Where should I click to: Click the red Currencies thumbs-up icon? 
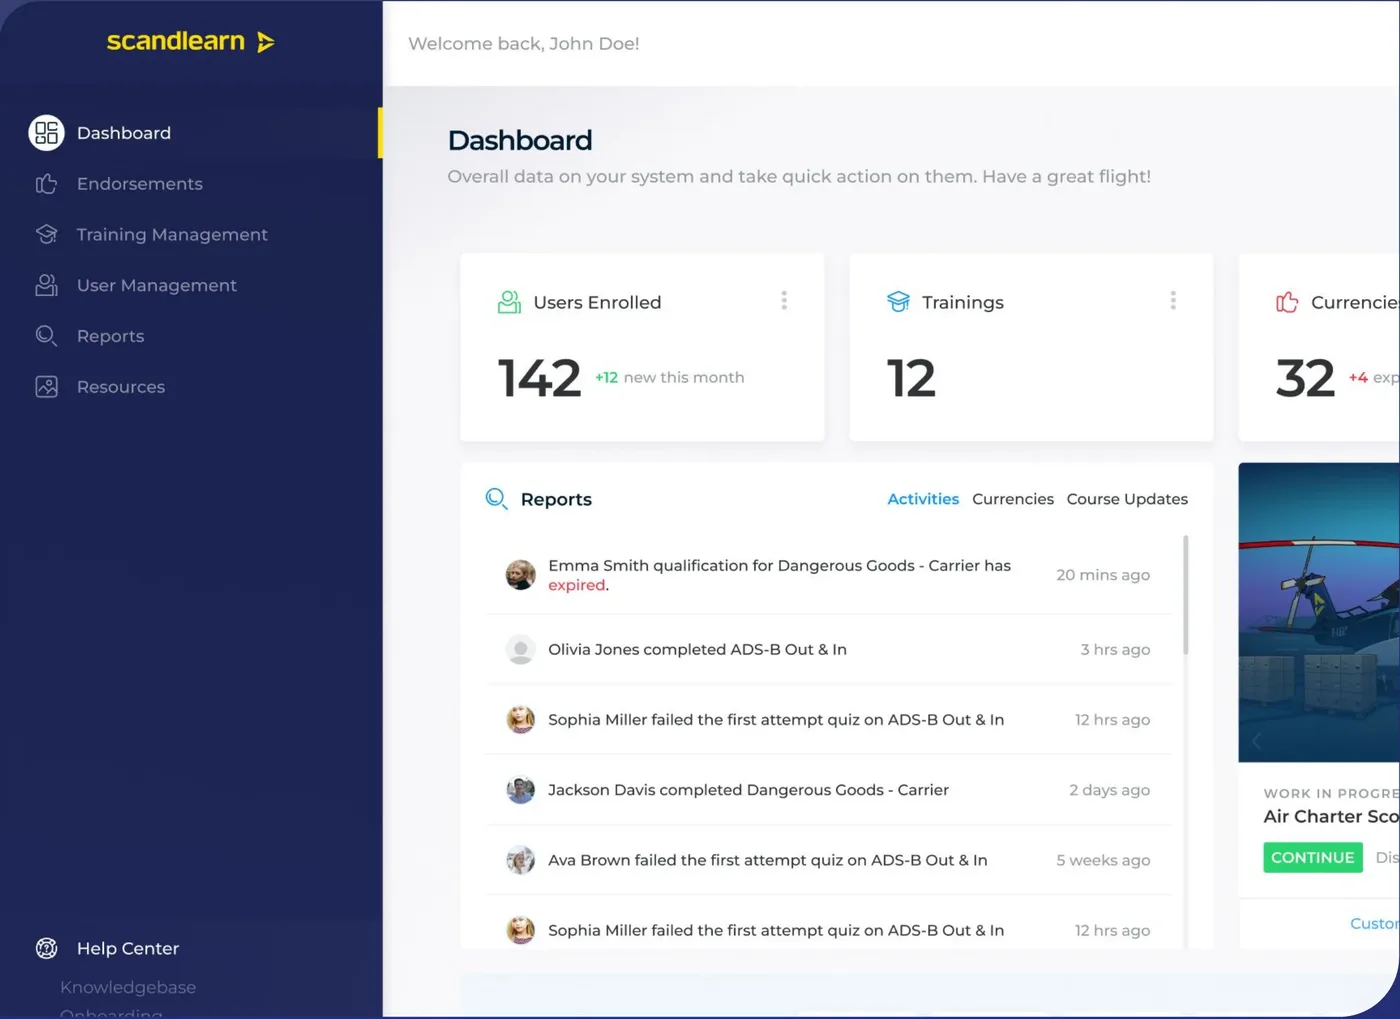click(1287, 302)
